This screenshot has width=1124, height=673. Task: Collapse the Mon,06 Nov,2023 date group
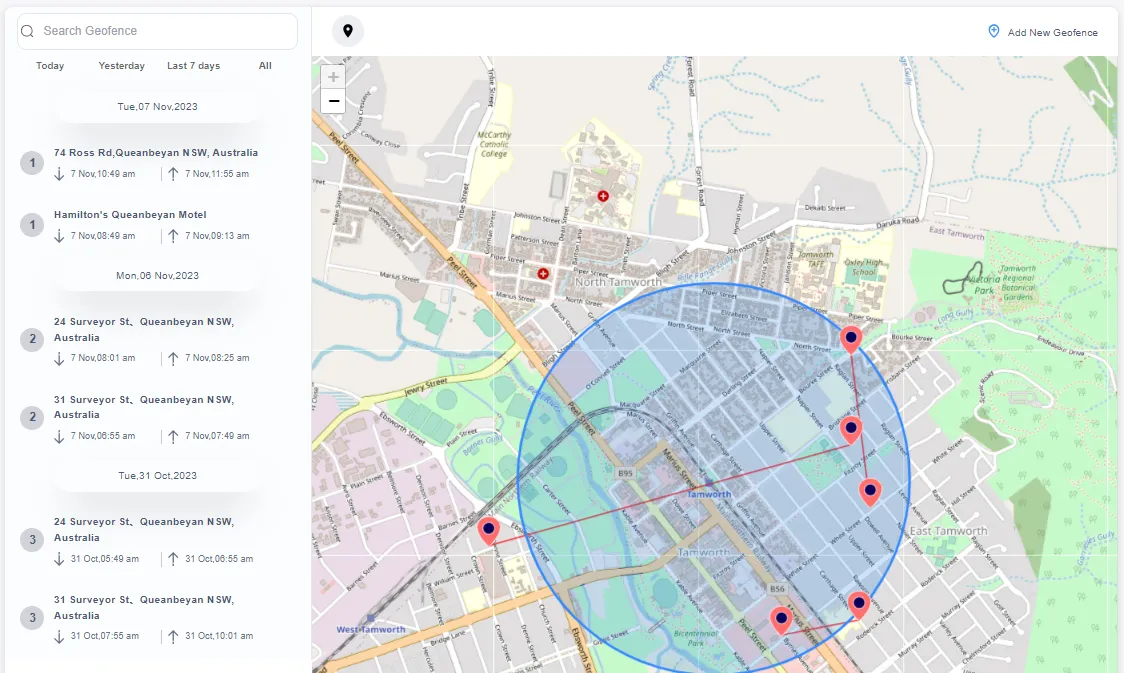(x=157, y=275)
